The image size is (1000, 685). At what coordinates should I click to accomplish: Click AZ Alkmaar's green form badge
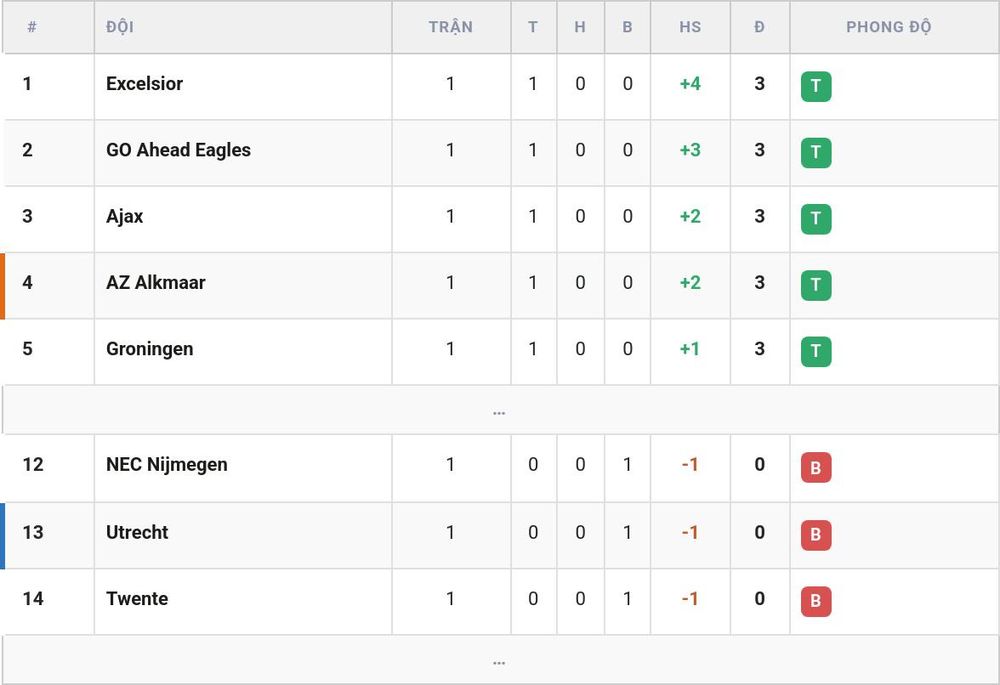(816, 285)
